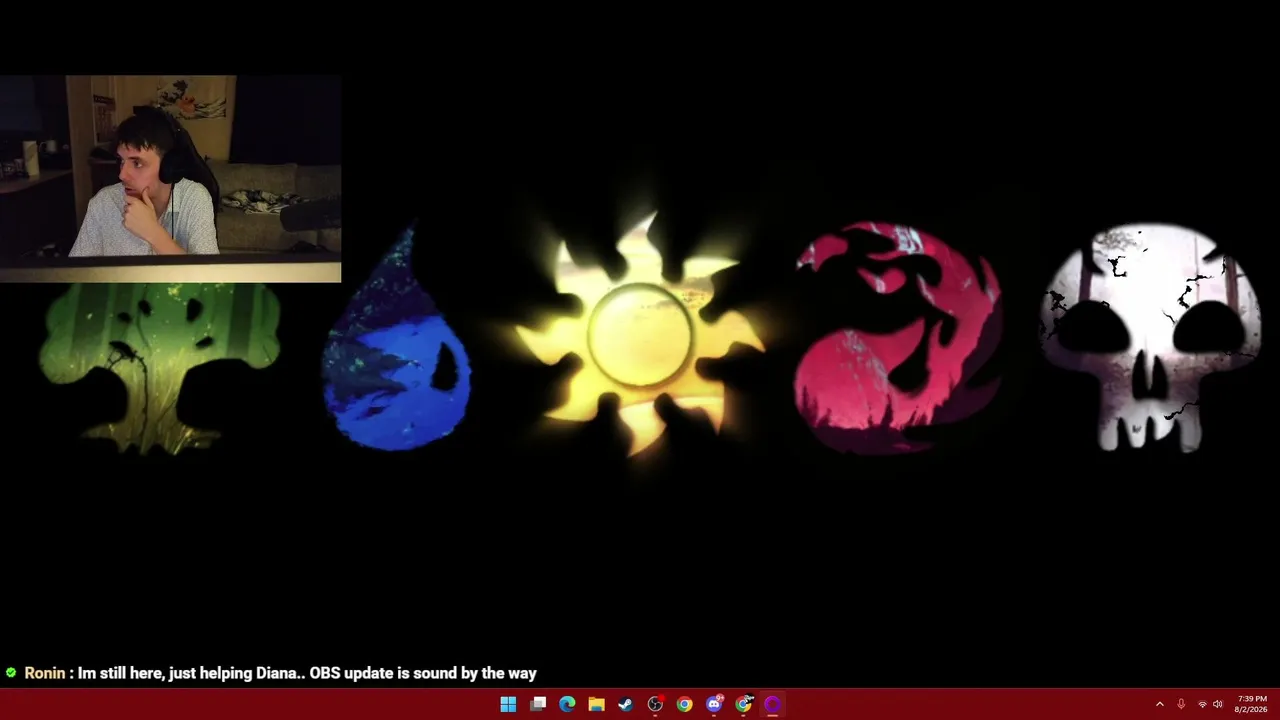Image resolution: width=1280 pixels, height=720 pixels.
Task: Select the webcam overlay of the streamer
Action: pyautogui.click(x=170, y=178)
